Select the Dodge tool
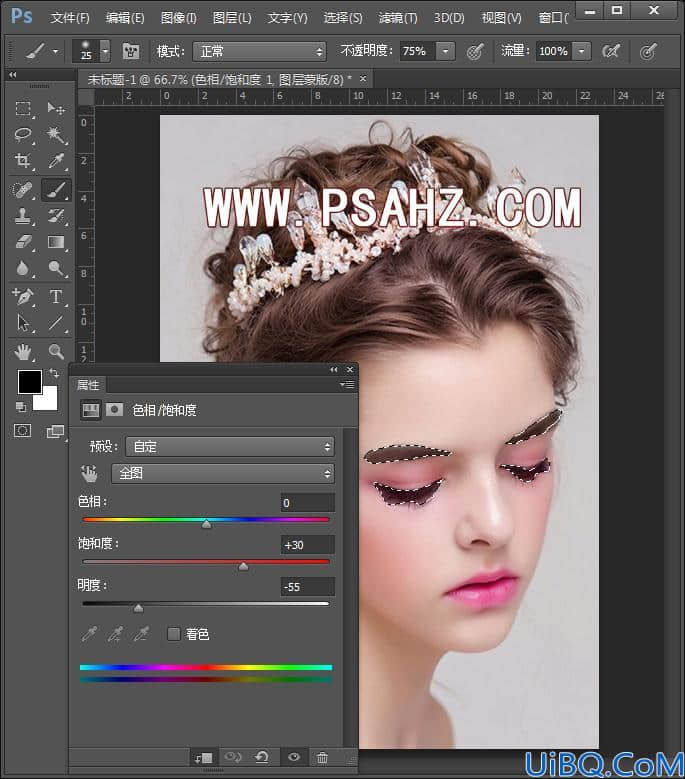This screenshot has height=779, width=685. (x=56, y=268)
